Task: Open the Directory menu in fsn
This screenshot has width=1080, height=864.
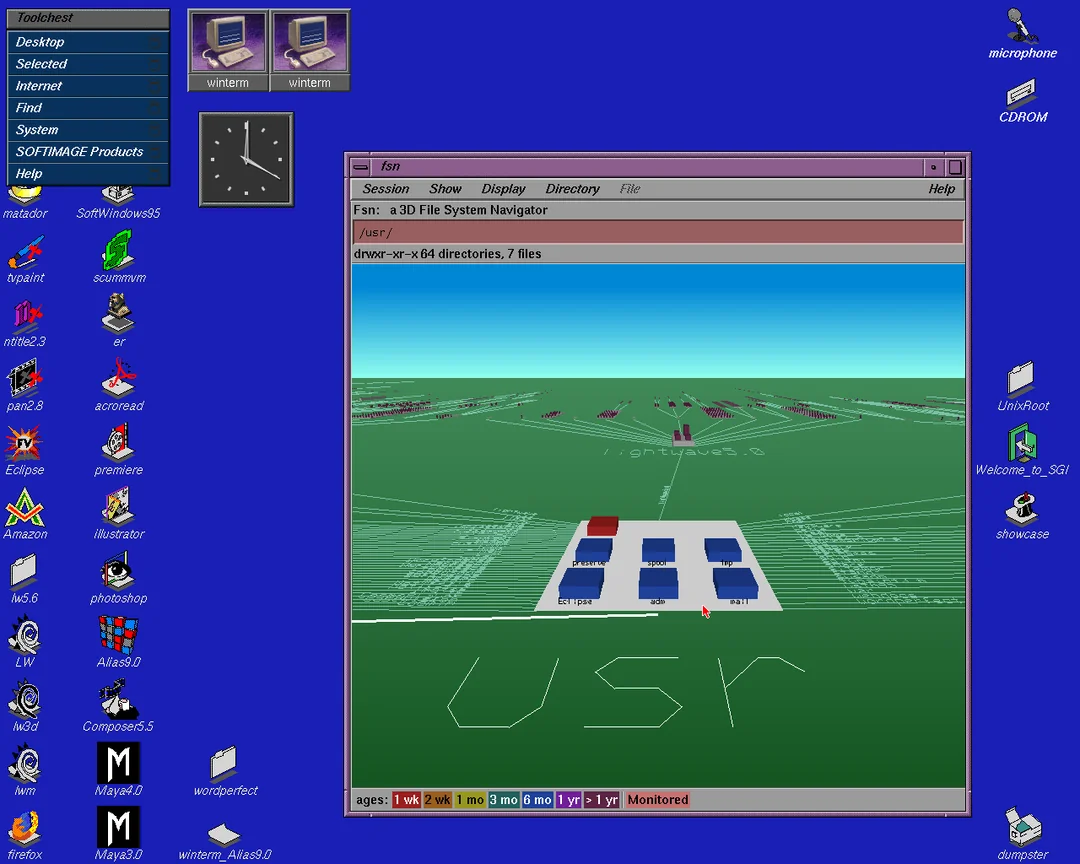Action: (x=572, y=189)
